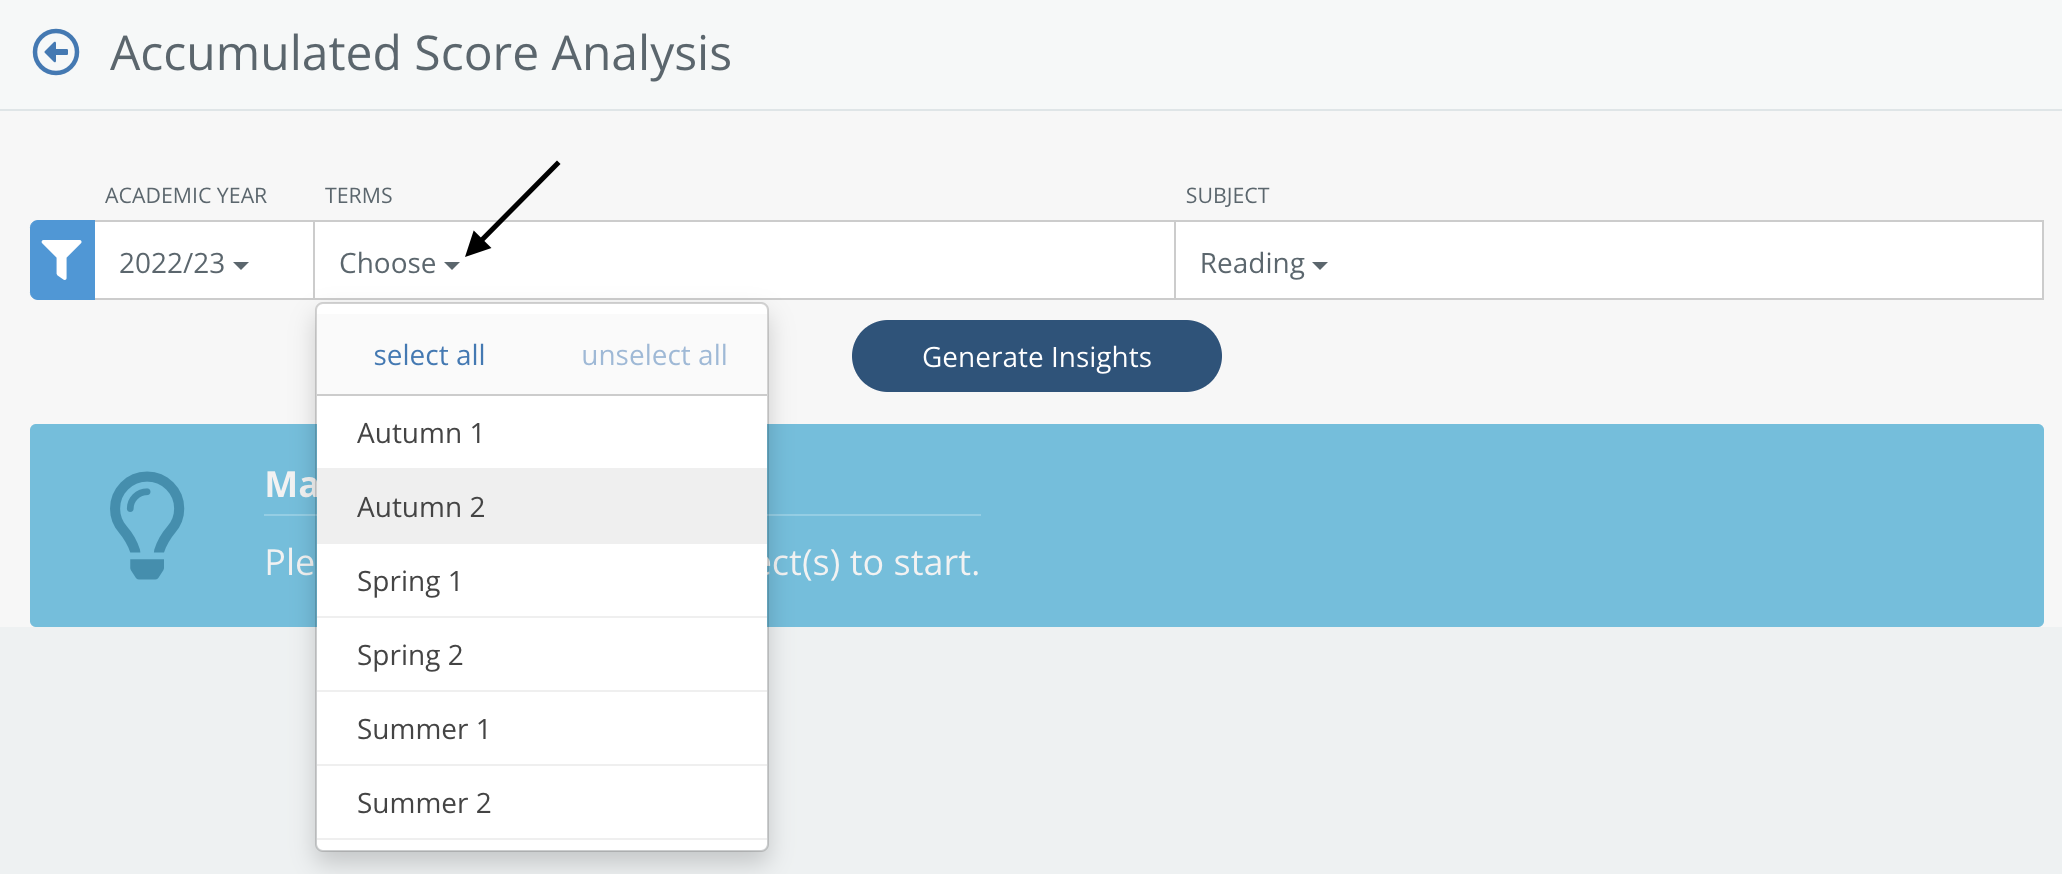The height and width of the screenshot is (874, 2062).
Task: Open the 2022/23 academic year dropdown
Action: 184,263
